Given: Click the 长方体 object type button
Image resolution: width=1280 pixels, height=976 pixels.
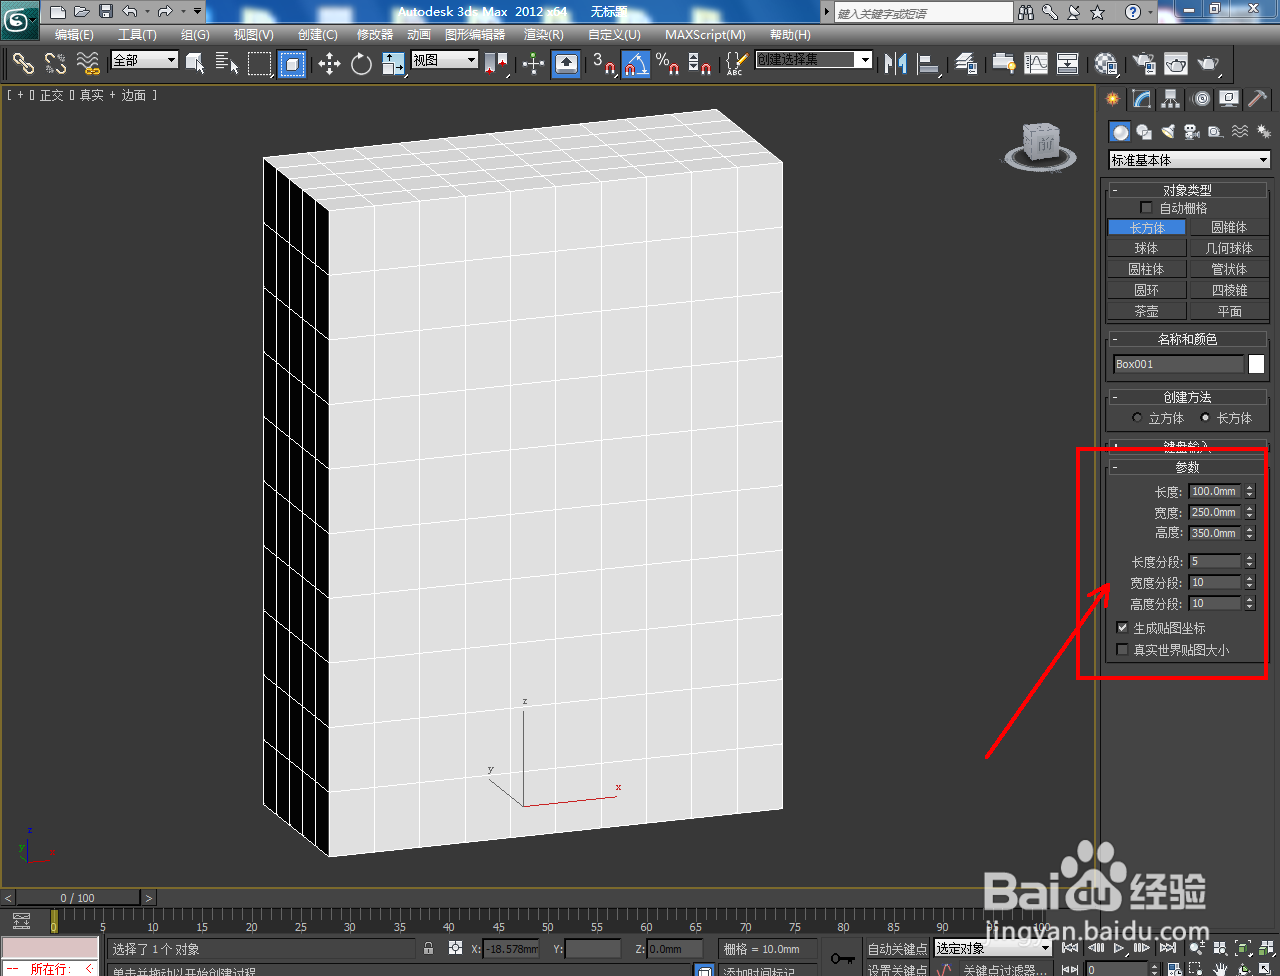Looking at the screenshot, I should (1147, 228).
